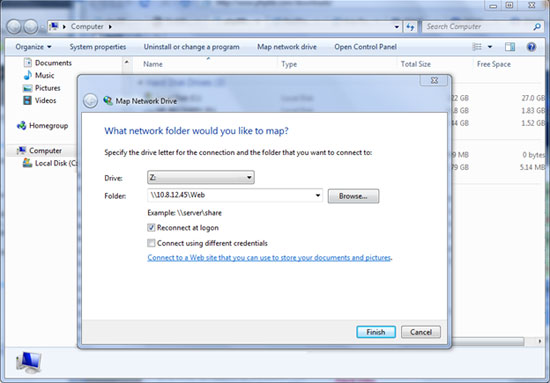Click the Computer icon in navigation pane
The width and height of the screenshot is (550, 383).
click(x=21, y=150)
